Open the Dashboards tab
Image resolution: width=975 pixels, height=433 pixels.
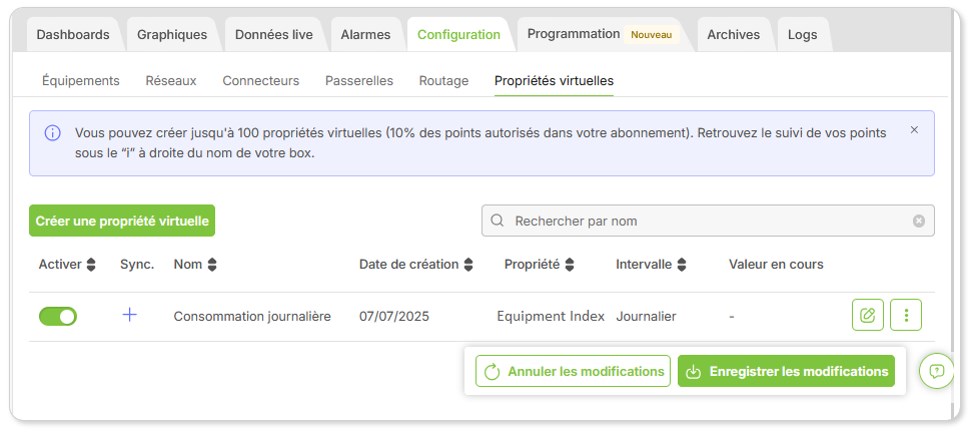(73, 35)
